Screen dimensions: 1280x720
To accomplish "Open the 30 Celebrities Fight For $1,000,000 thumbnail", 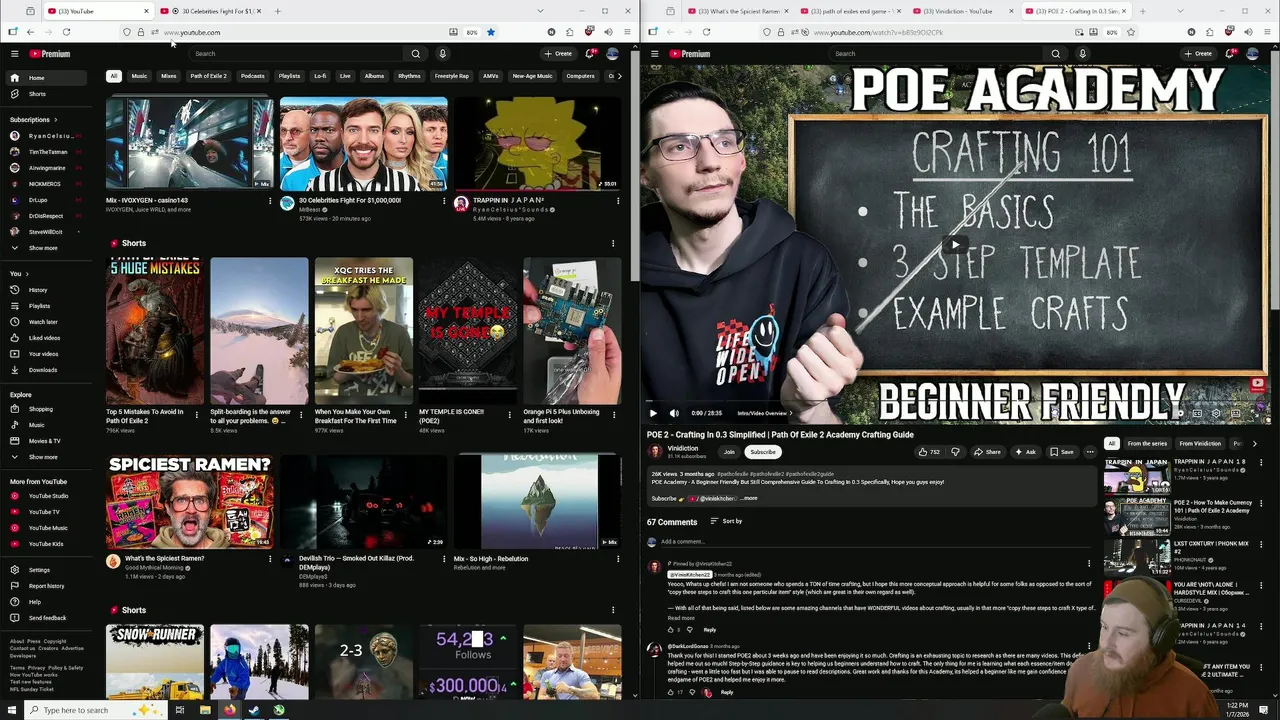I will (x=364, y=143).
